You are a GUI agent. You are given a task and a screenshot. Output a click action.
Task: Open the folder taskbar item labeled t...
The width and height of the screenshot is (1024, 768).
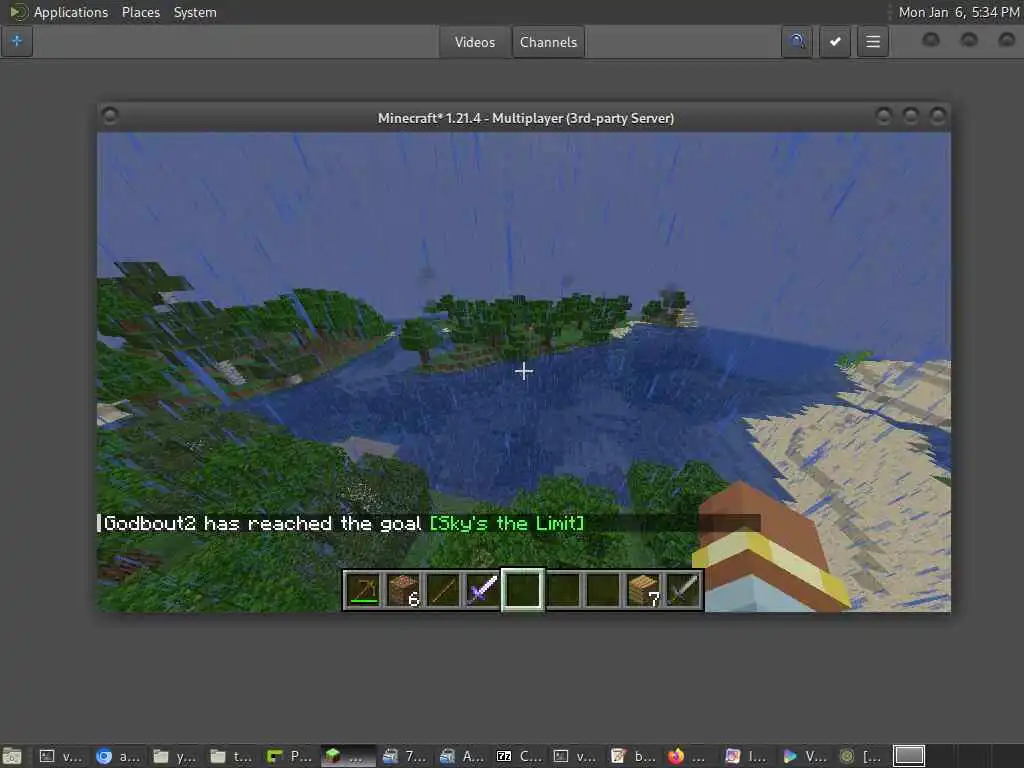tap(231, 756)
